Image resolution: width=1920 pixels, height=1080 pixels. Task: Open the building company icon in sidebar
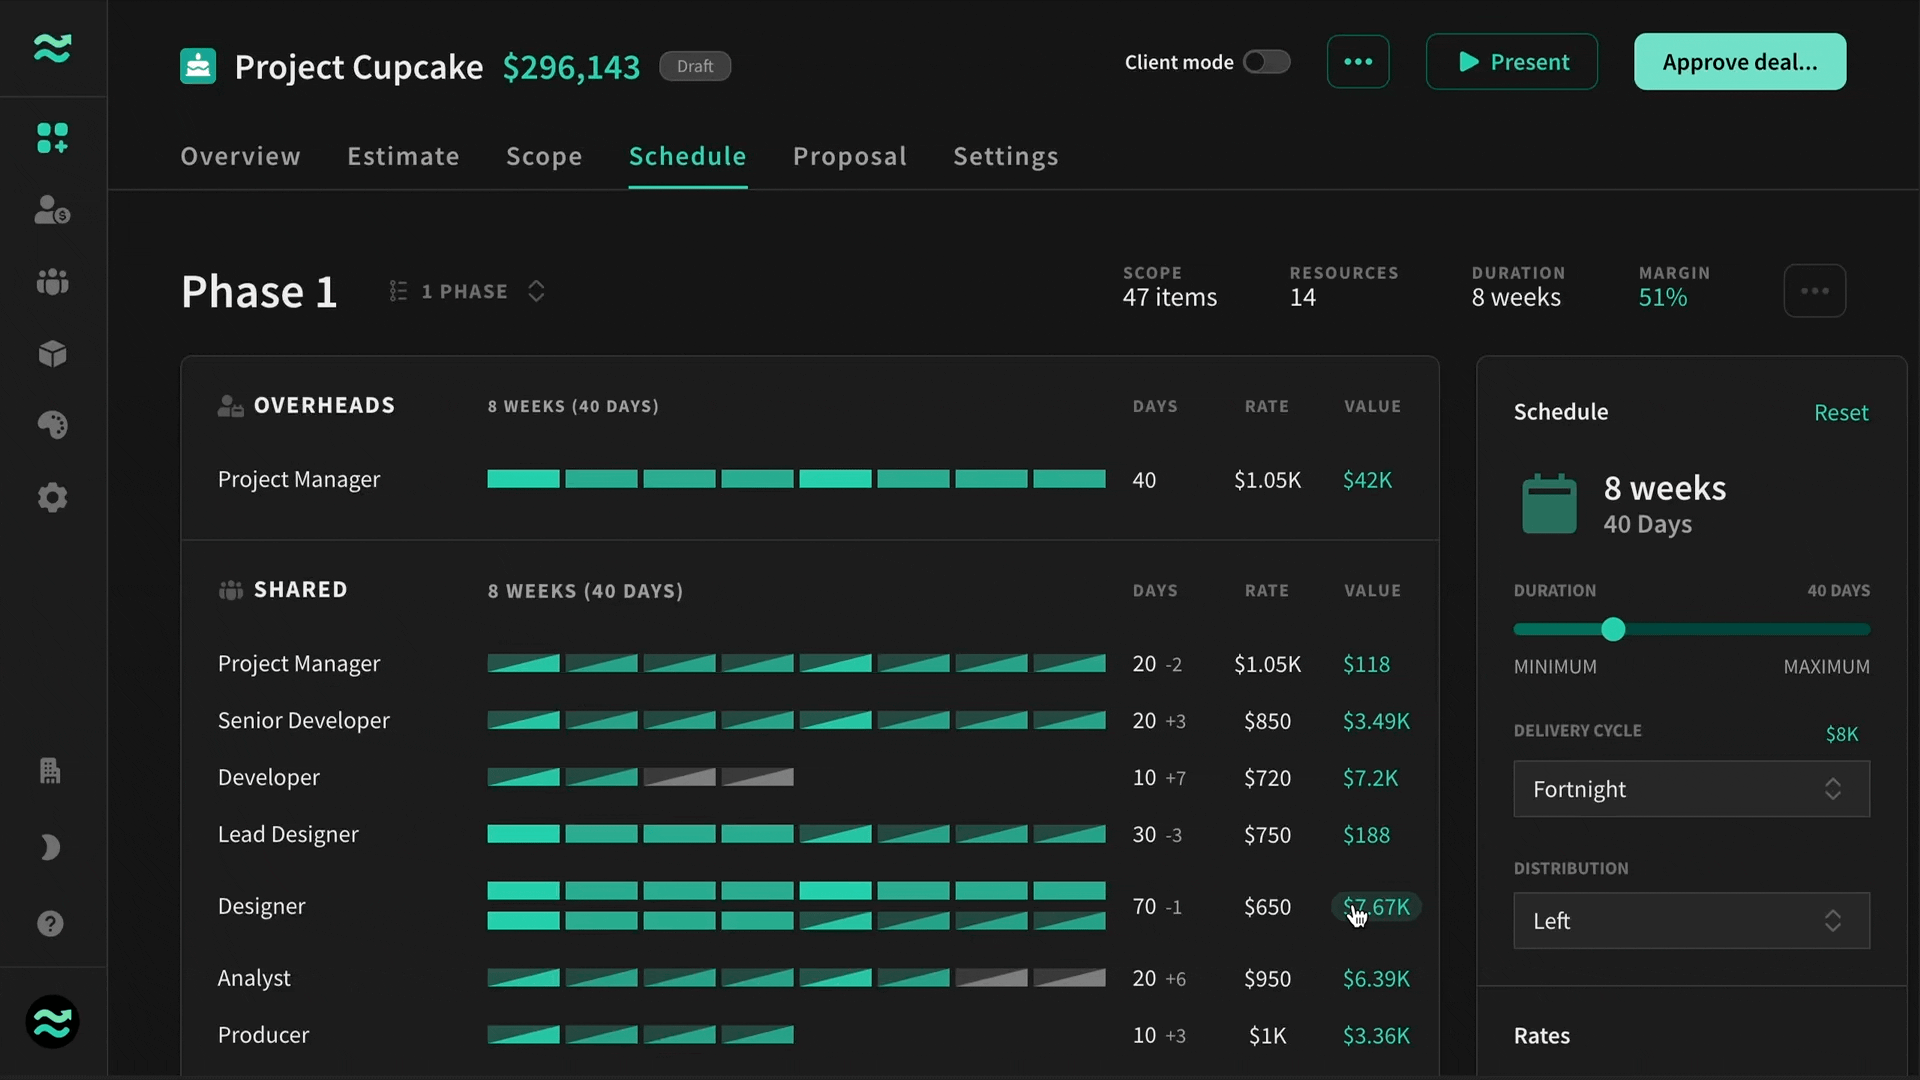click(50, 771)
